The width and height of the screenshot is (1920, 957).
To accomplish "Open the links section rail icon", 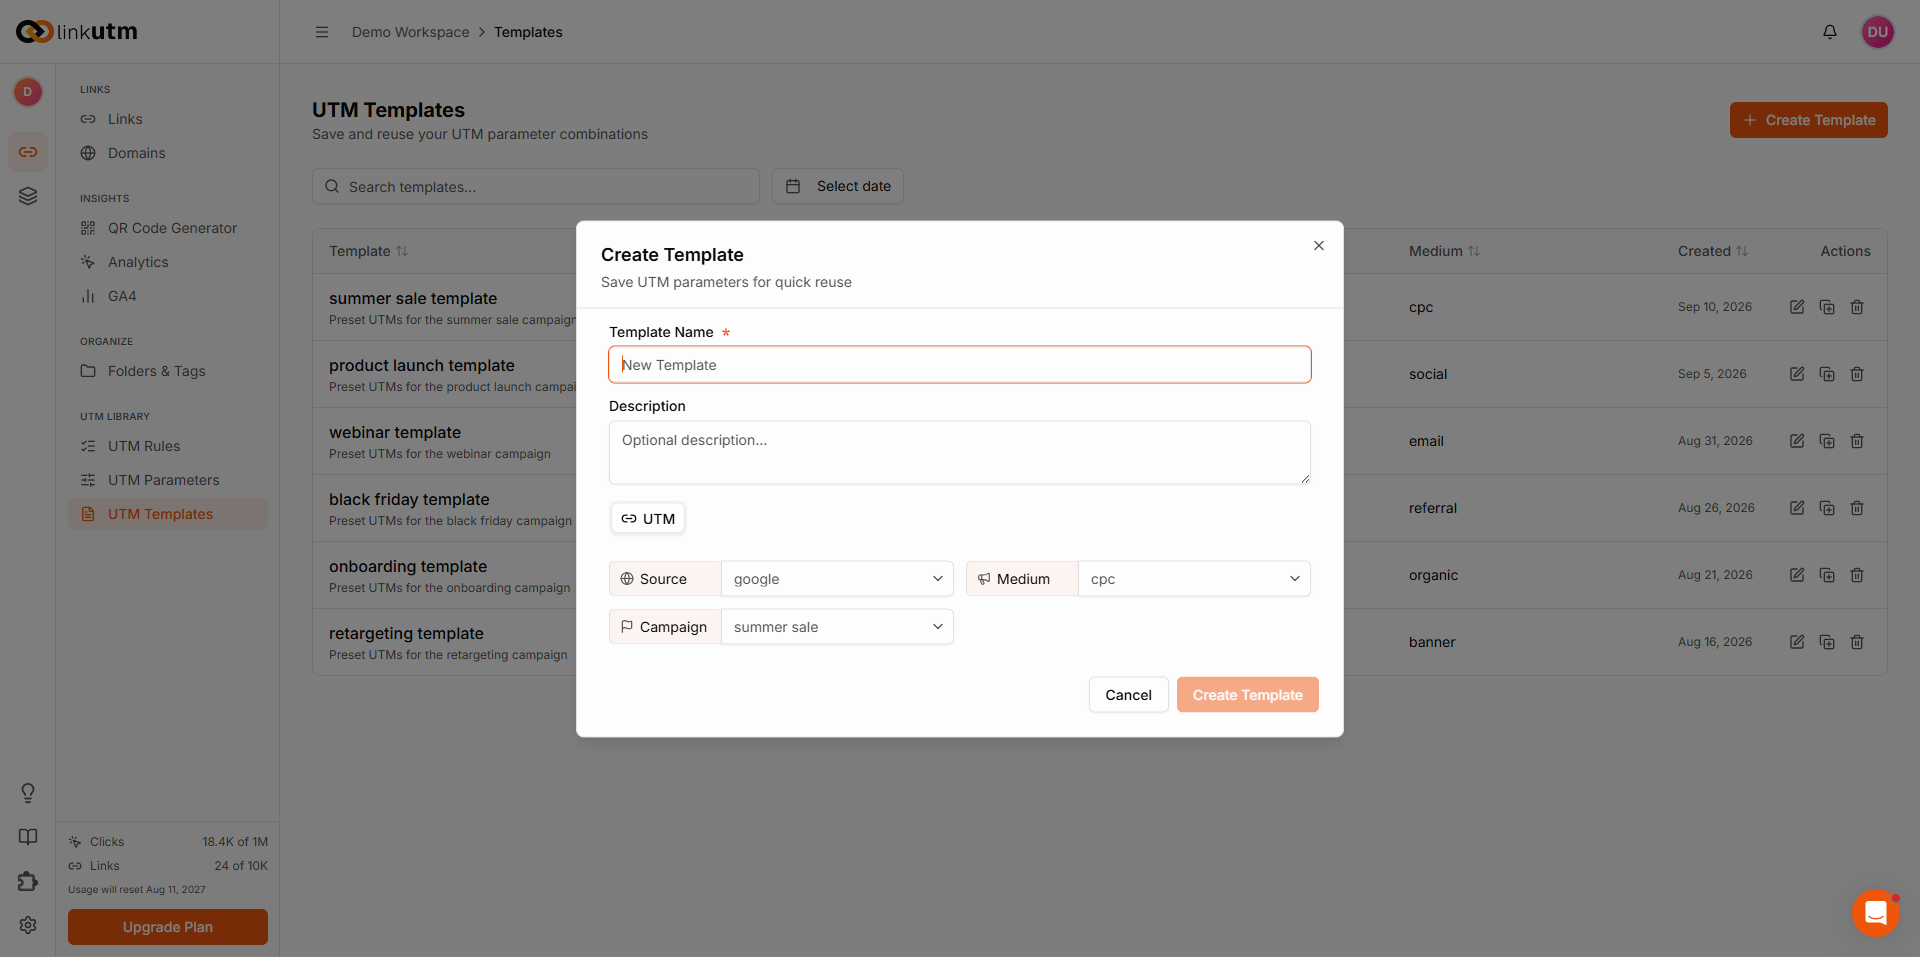I will click(28, 152).
